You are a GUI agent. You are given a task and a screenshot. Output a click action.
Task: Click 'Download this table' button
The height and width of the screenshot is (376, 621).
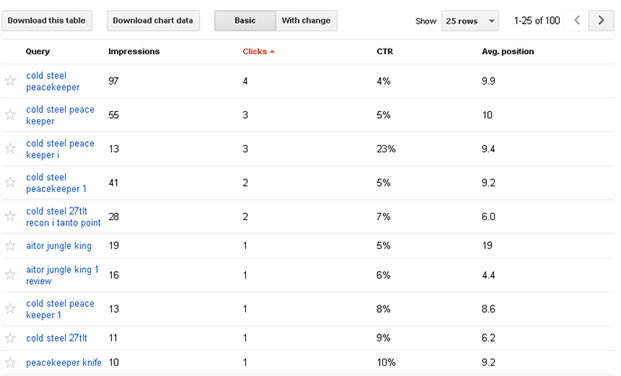pos(47,21)
